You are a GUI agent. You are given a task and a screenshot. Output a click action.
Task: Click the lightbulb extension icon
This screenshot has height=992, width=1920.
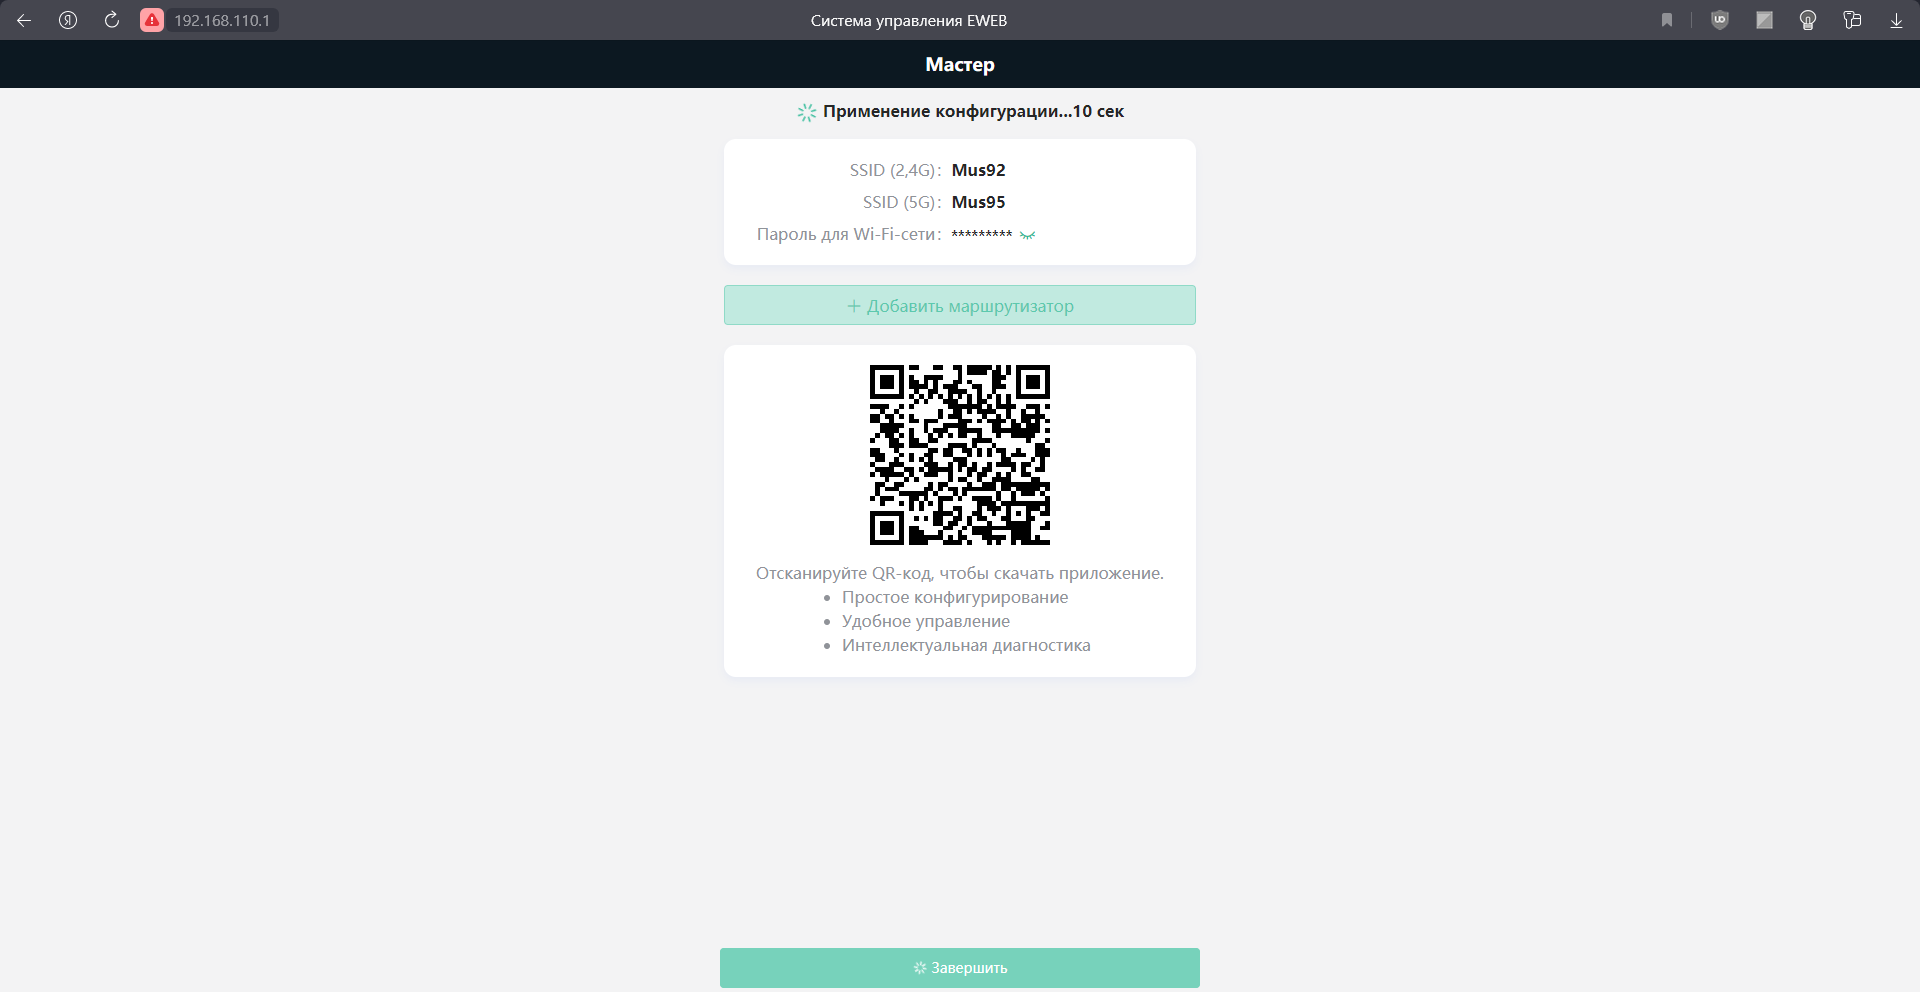click(1808, 20)
